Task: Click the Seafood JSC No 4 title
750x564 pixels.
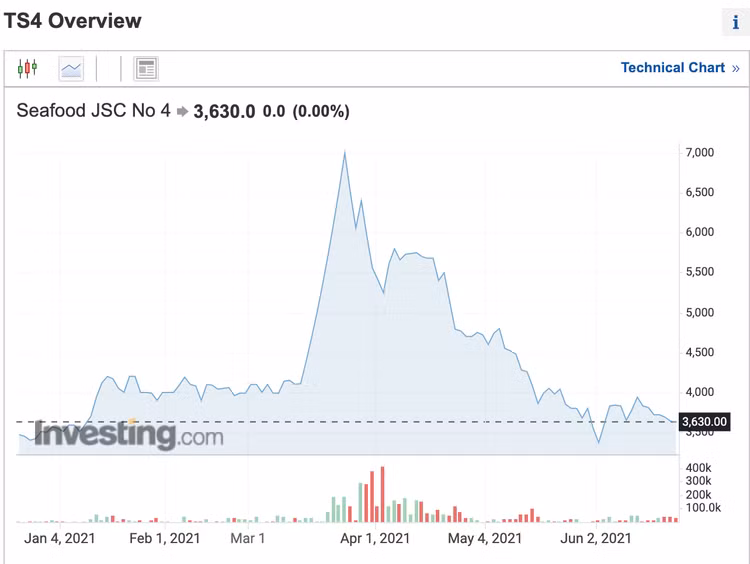Action: [93, 111]
